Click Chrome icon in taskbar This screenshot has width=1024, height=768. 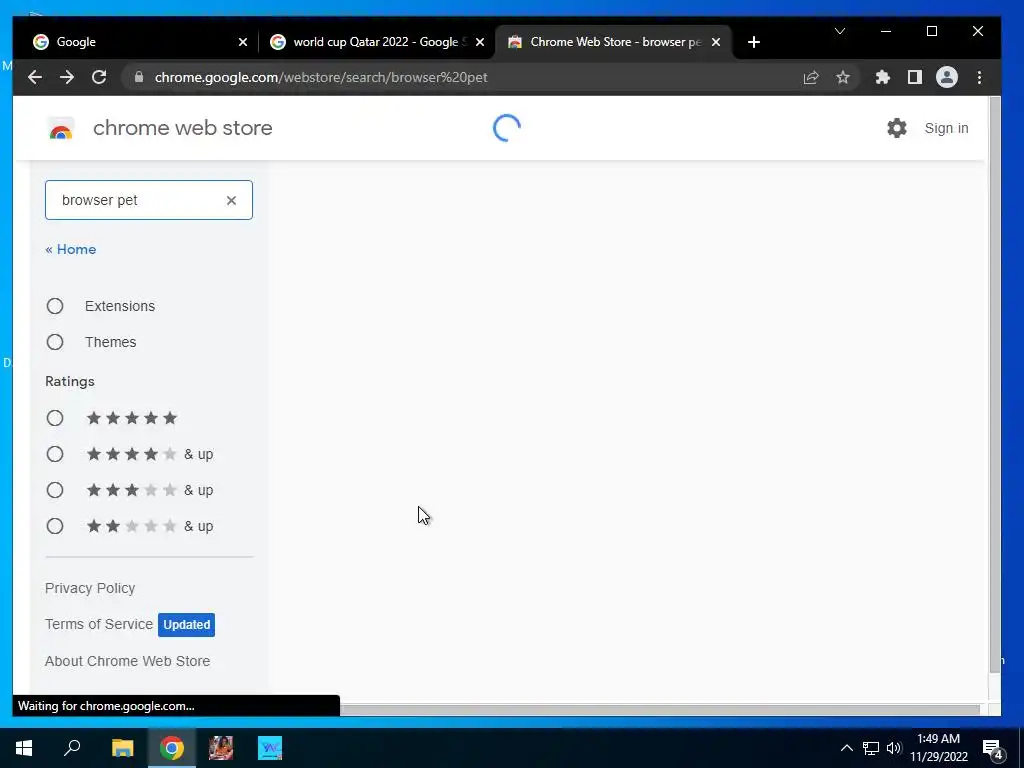pos(172,748)
